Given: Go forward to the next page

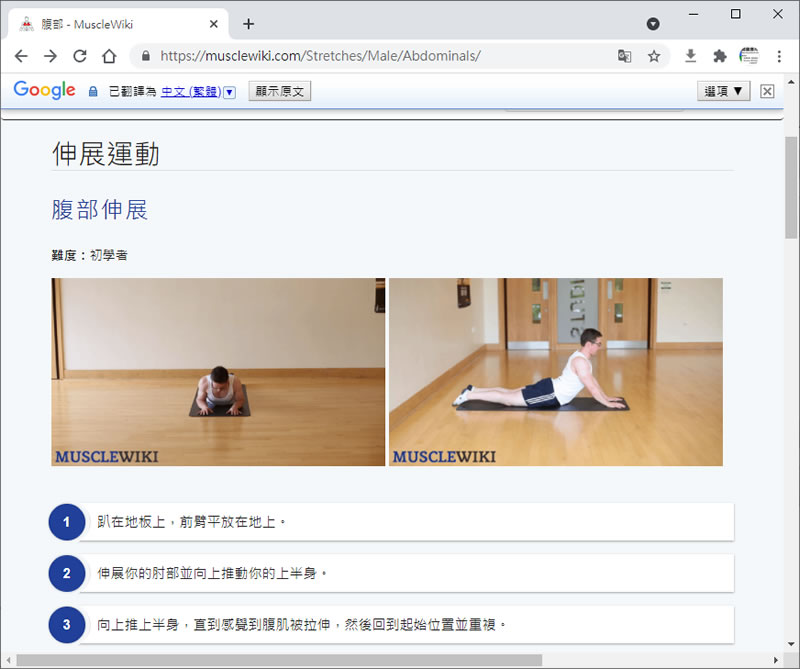Looking at the screenshot, I should click(50, 56).
